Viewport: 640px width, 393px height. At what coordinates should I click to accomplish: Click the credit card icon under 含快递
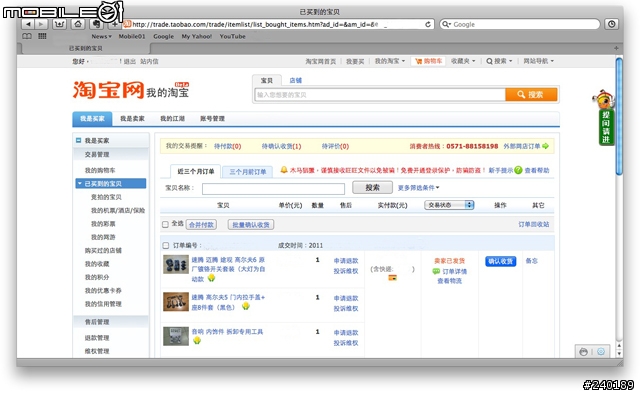coord(392,278)
